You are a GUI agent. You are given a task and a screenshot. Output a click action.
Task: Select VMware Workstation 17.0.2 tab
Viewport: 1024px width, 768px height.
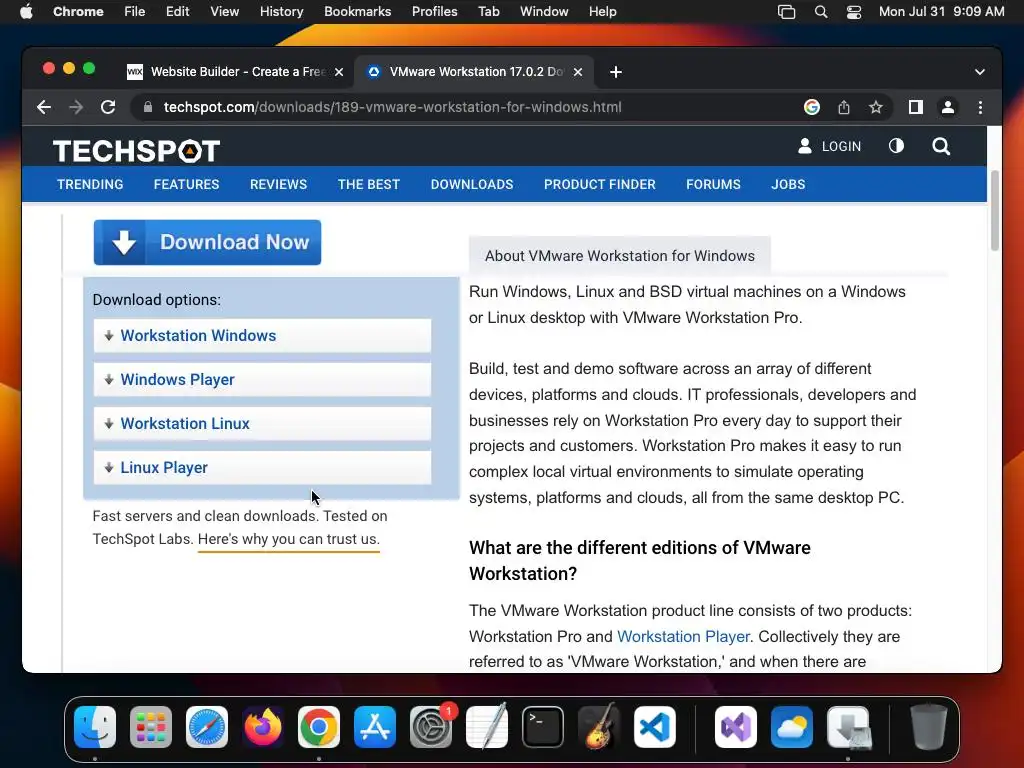point(475,72)
